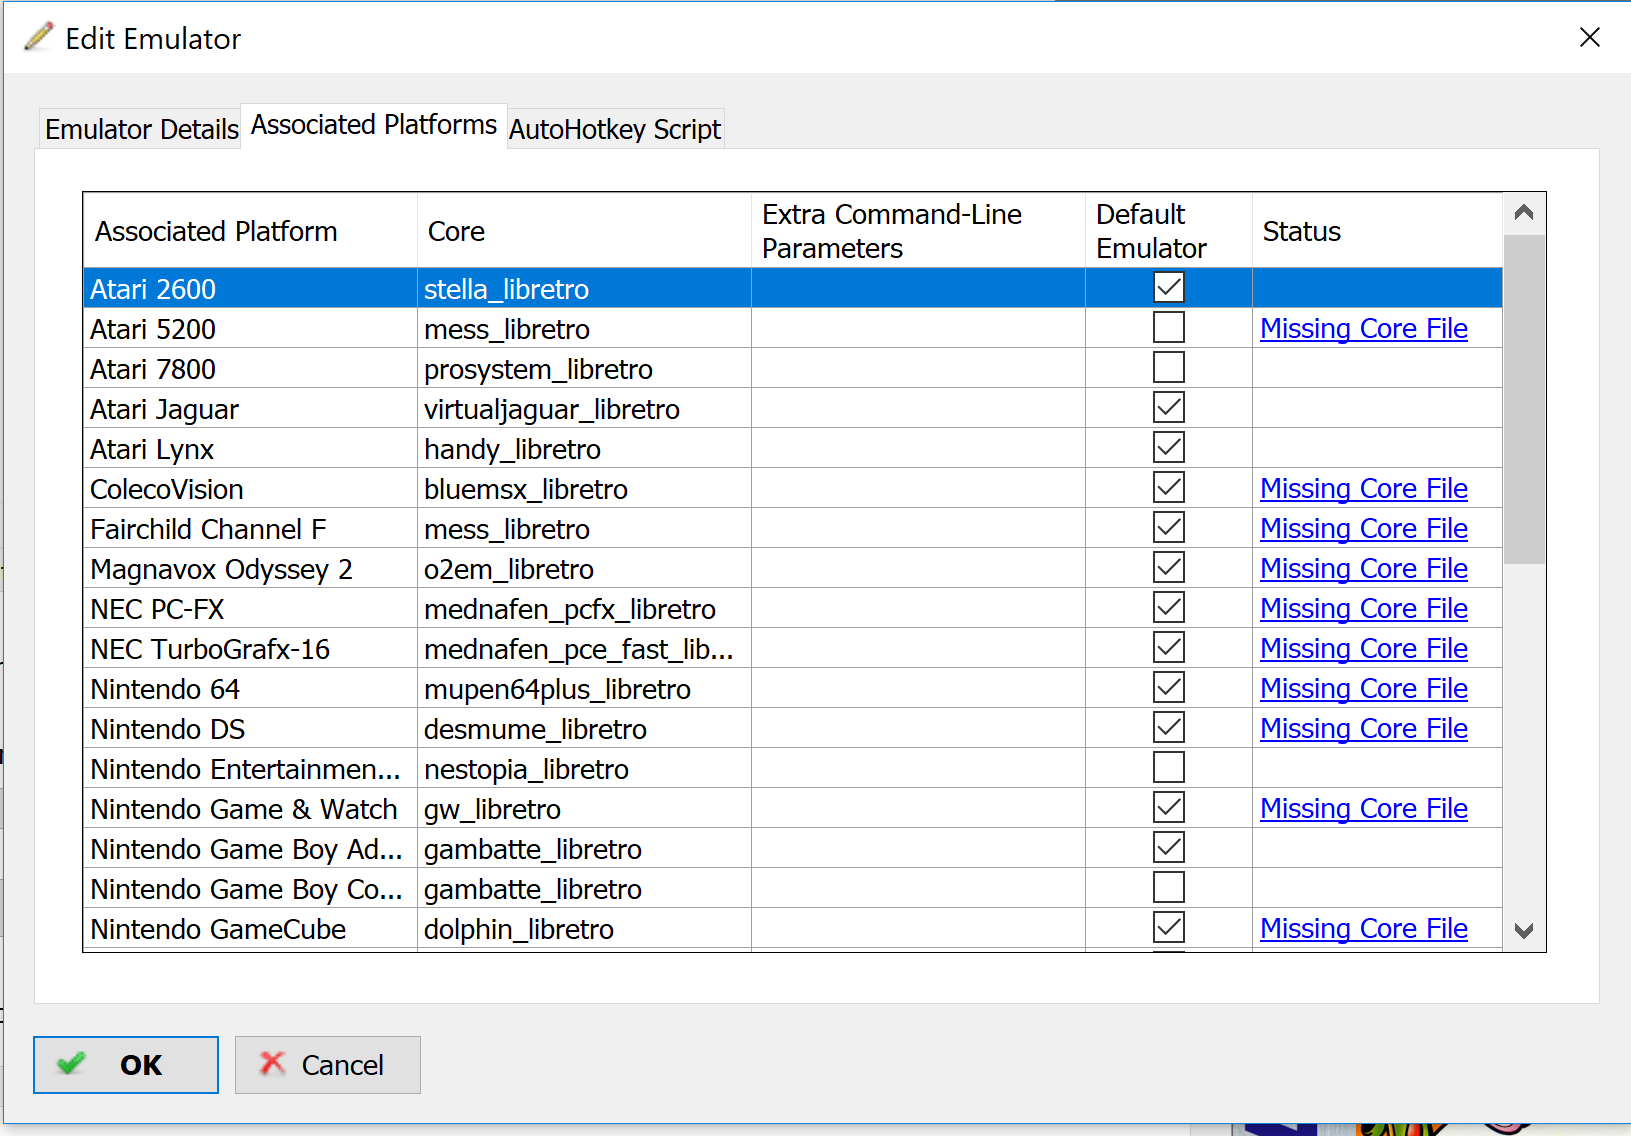The width and height of the screenshot is (1631, 1136).
Task: Check Default Emulator for Nintendo Entertainment System
Action: 1169,768
